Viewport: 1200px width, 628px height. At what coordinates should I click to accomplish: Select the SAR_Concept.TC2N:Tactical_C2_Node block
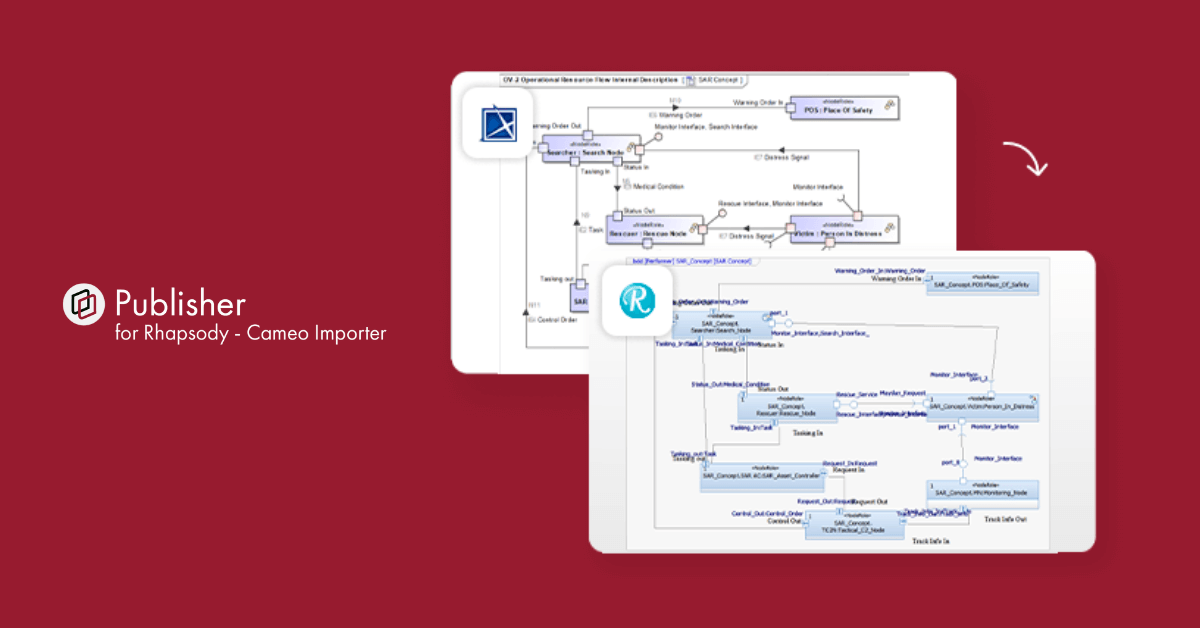point(853,525)
